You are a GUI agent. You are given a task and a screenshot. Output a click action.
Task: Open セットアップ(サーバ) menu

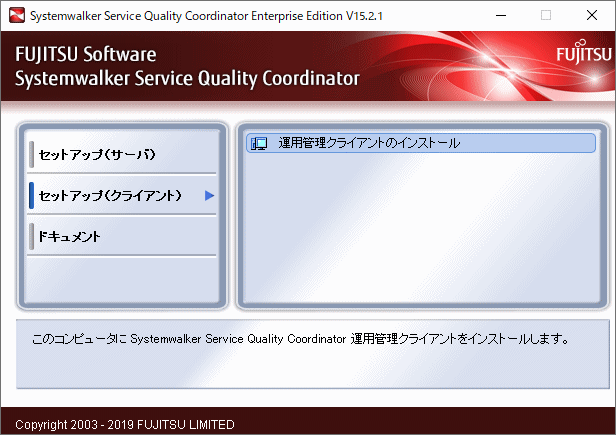122,154
